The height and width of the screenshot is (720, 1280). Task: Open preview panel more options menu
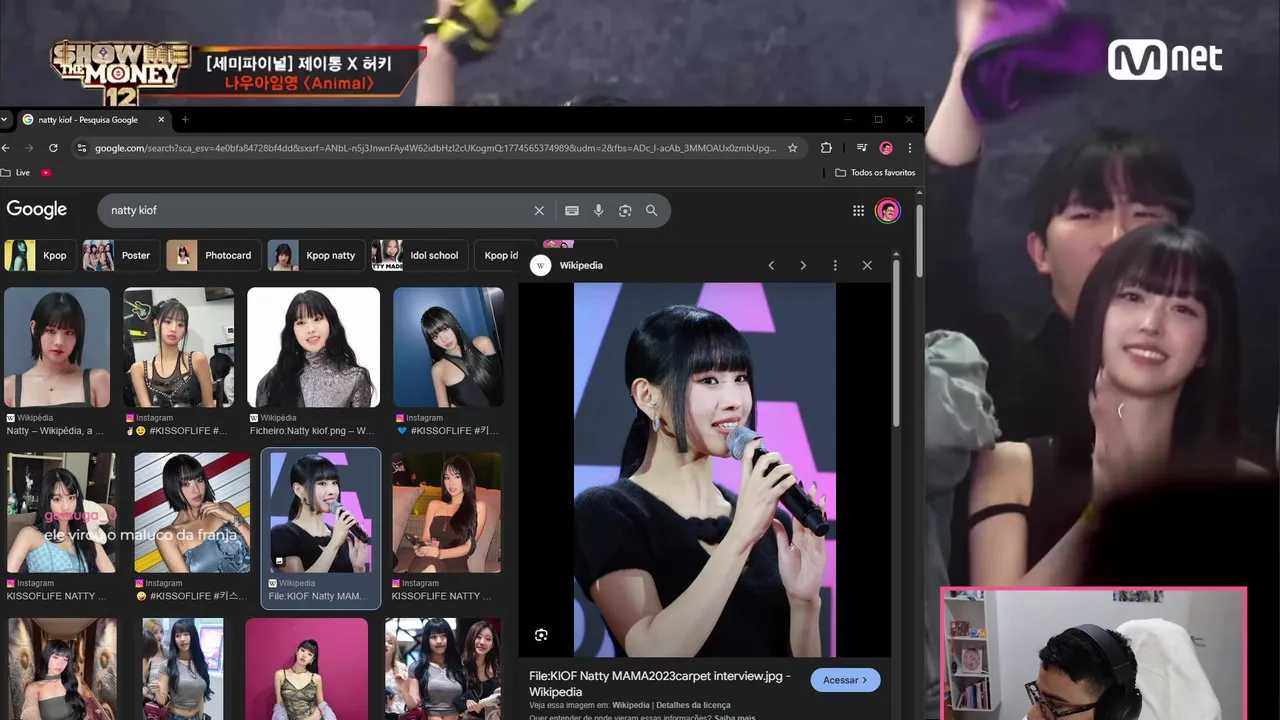[835, 265]
